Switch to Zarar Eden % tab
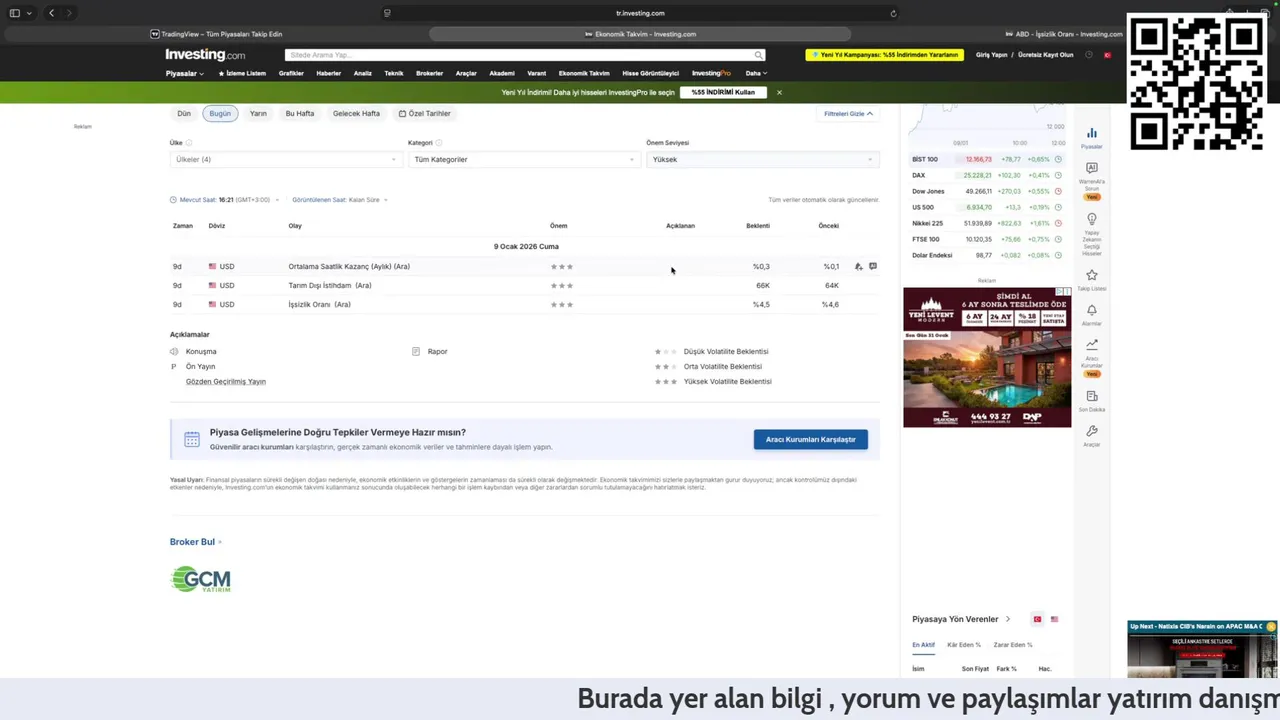This screenshot has height=720, width=1280. pyautogui.click(x=1013, y=645)
